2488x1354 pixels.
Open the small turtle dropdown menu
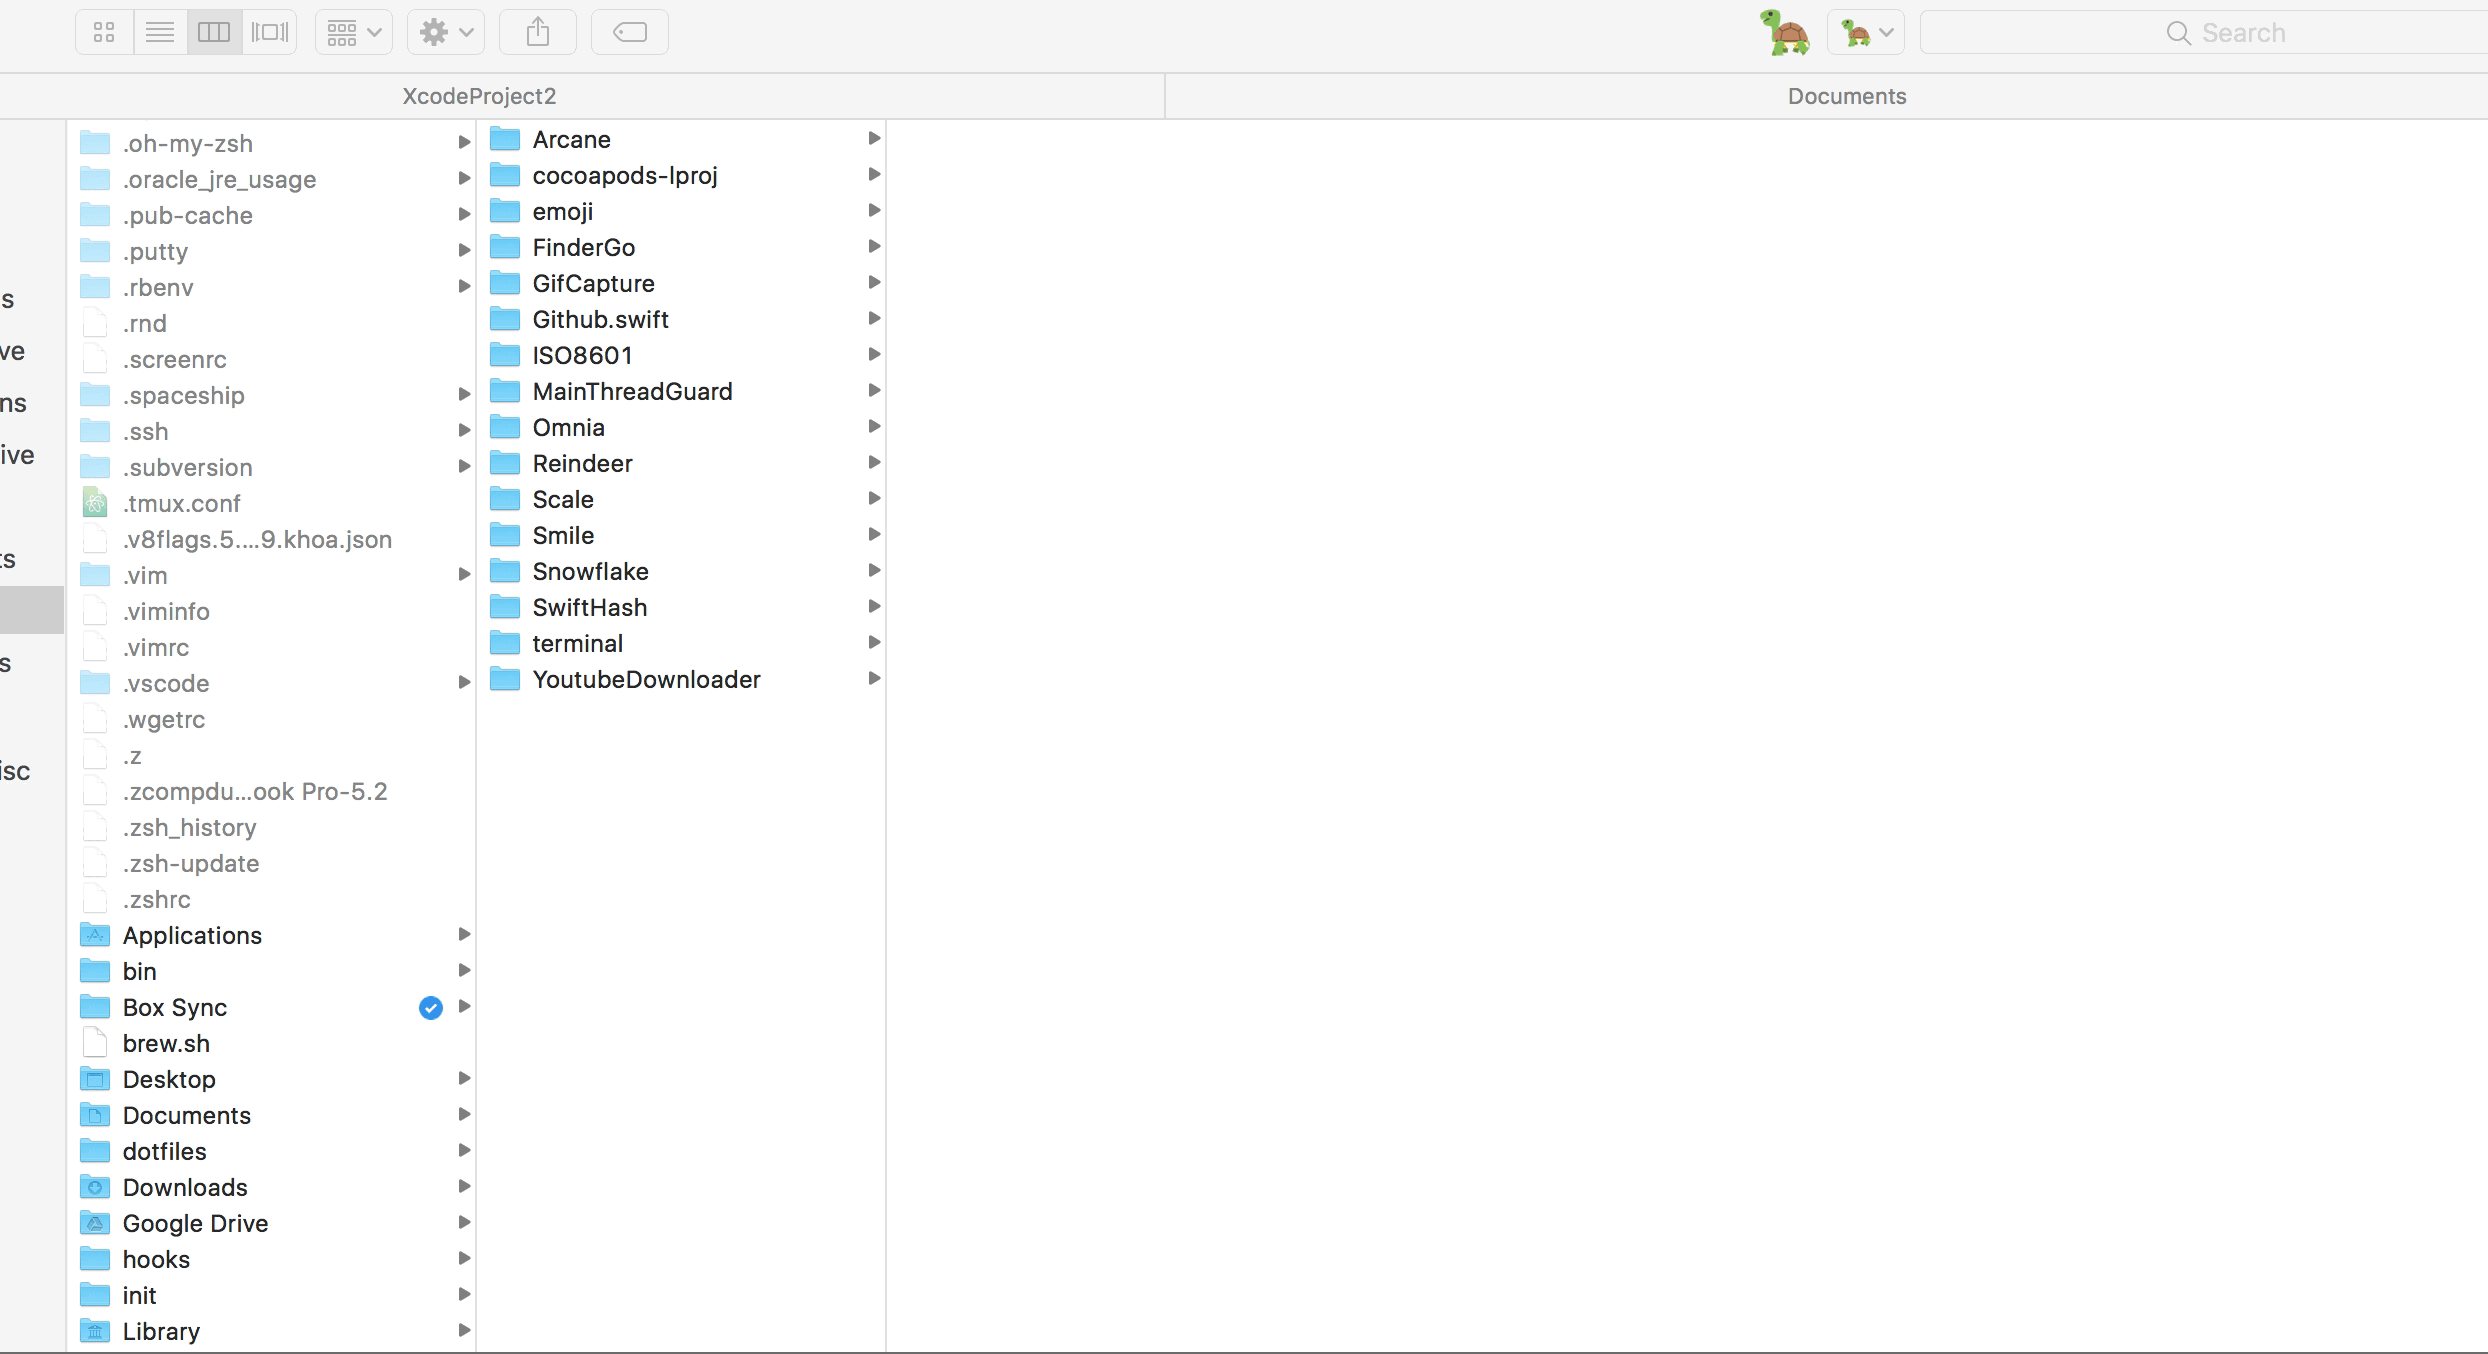1866,33
